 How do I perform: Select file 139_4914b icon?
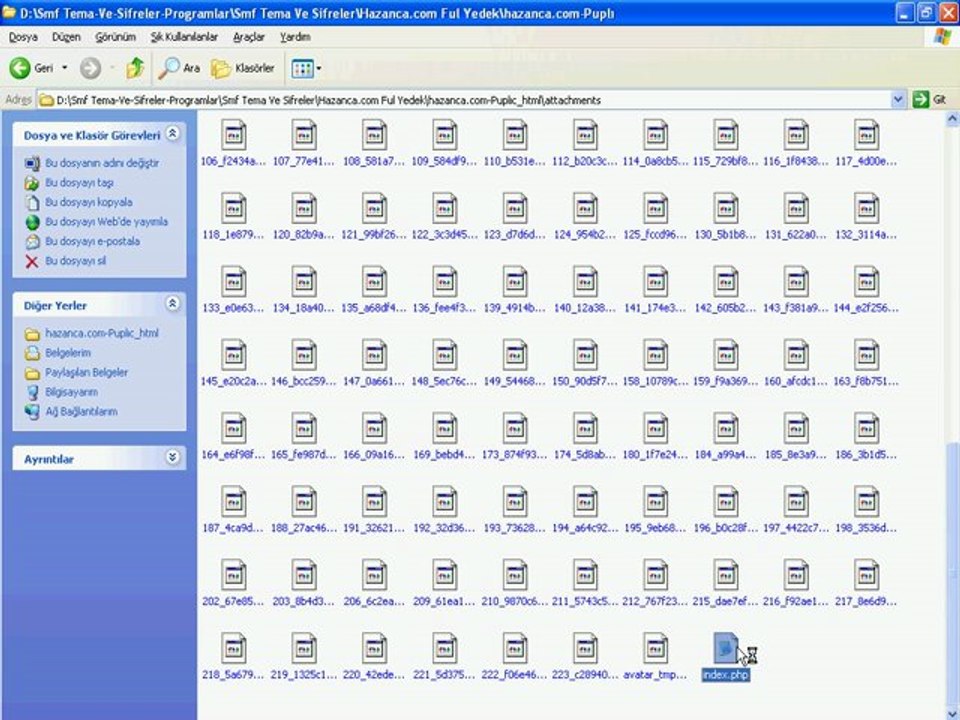click(x=514, y=282)
